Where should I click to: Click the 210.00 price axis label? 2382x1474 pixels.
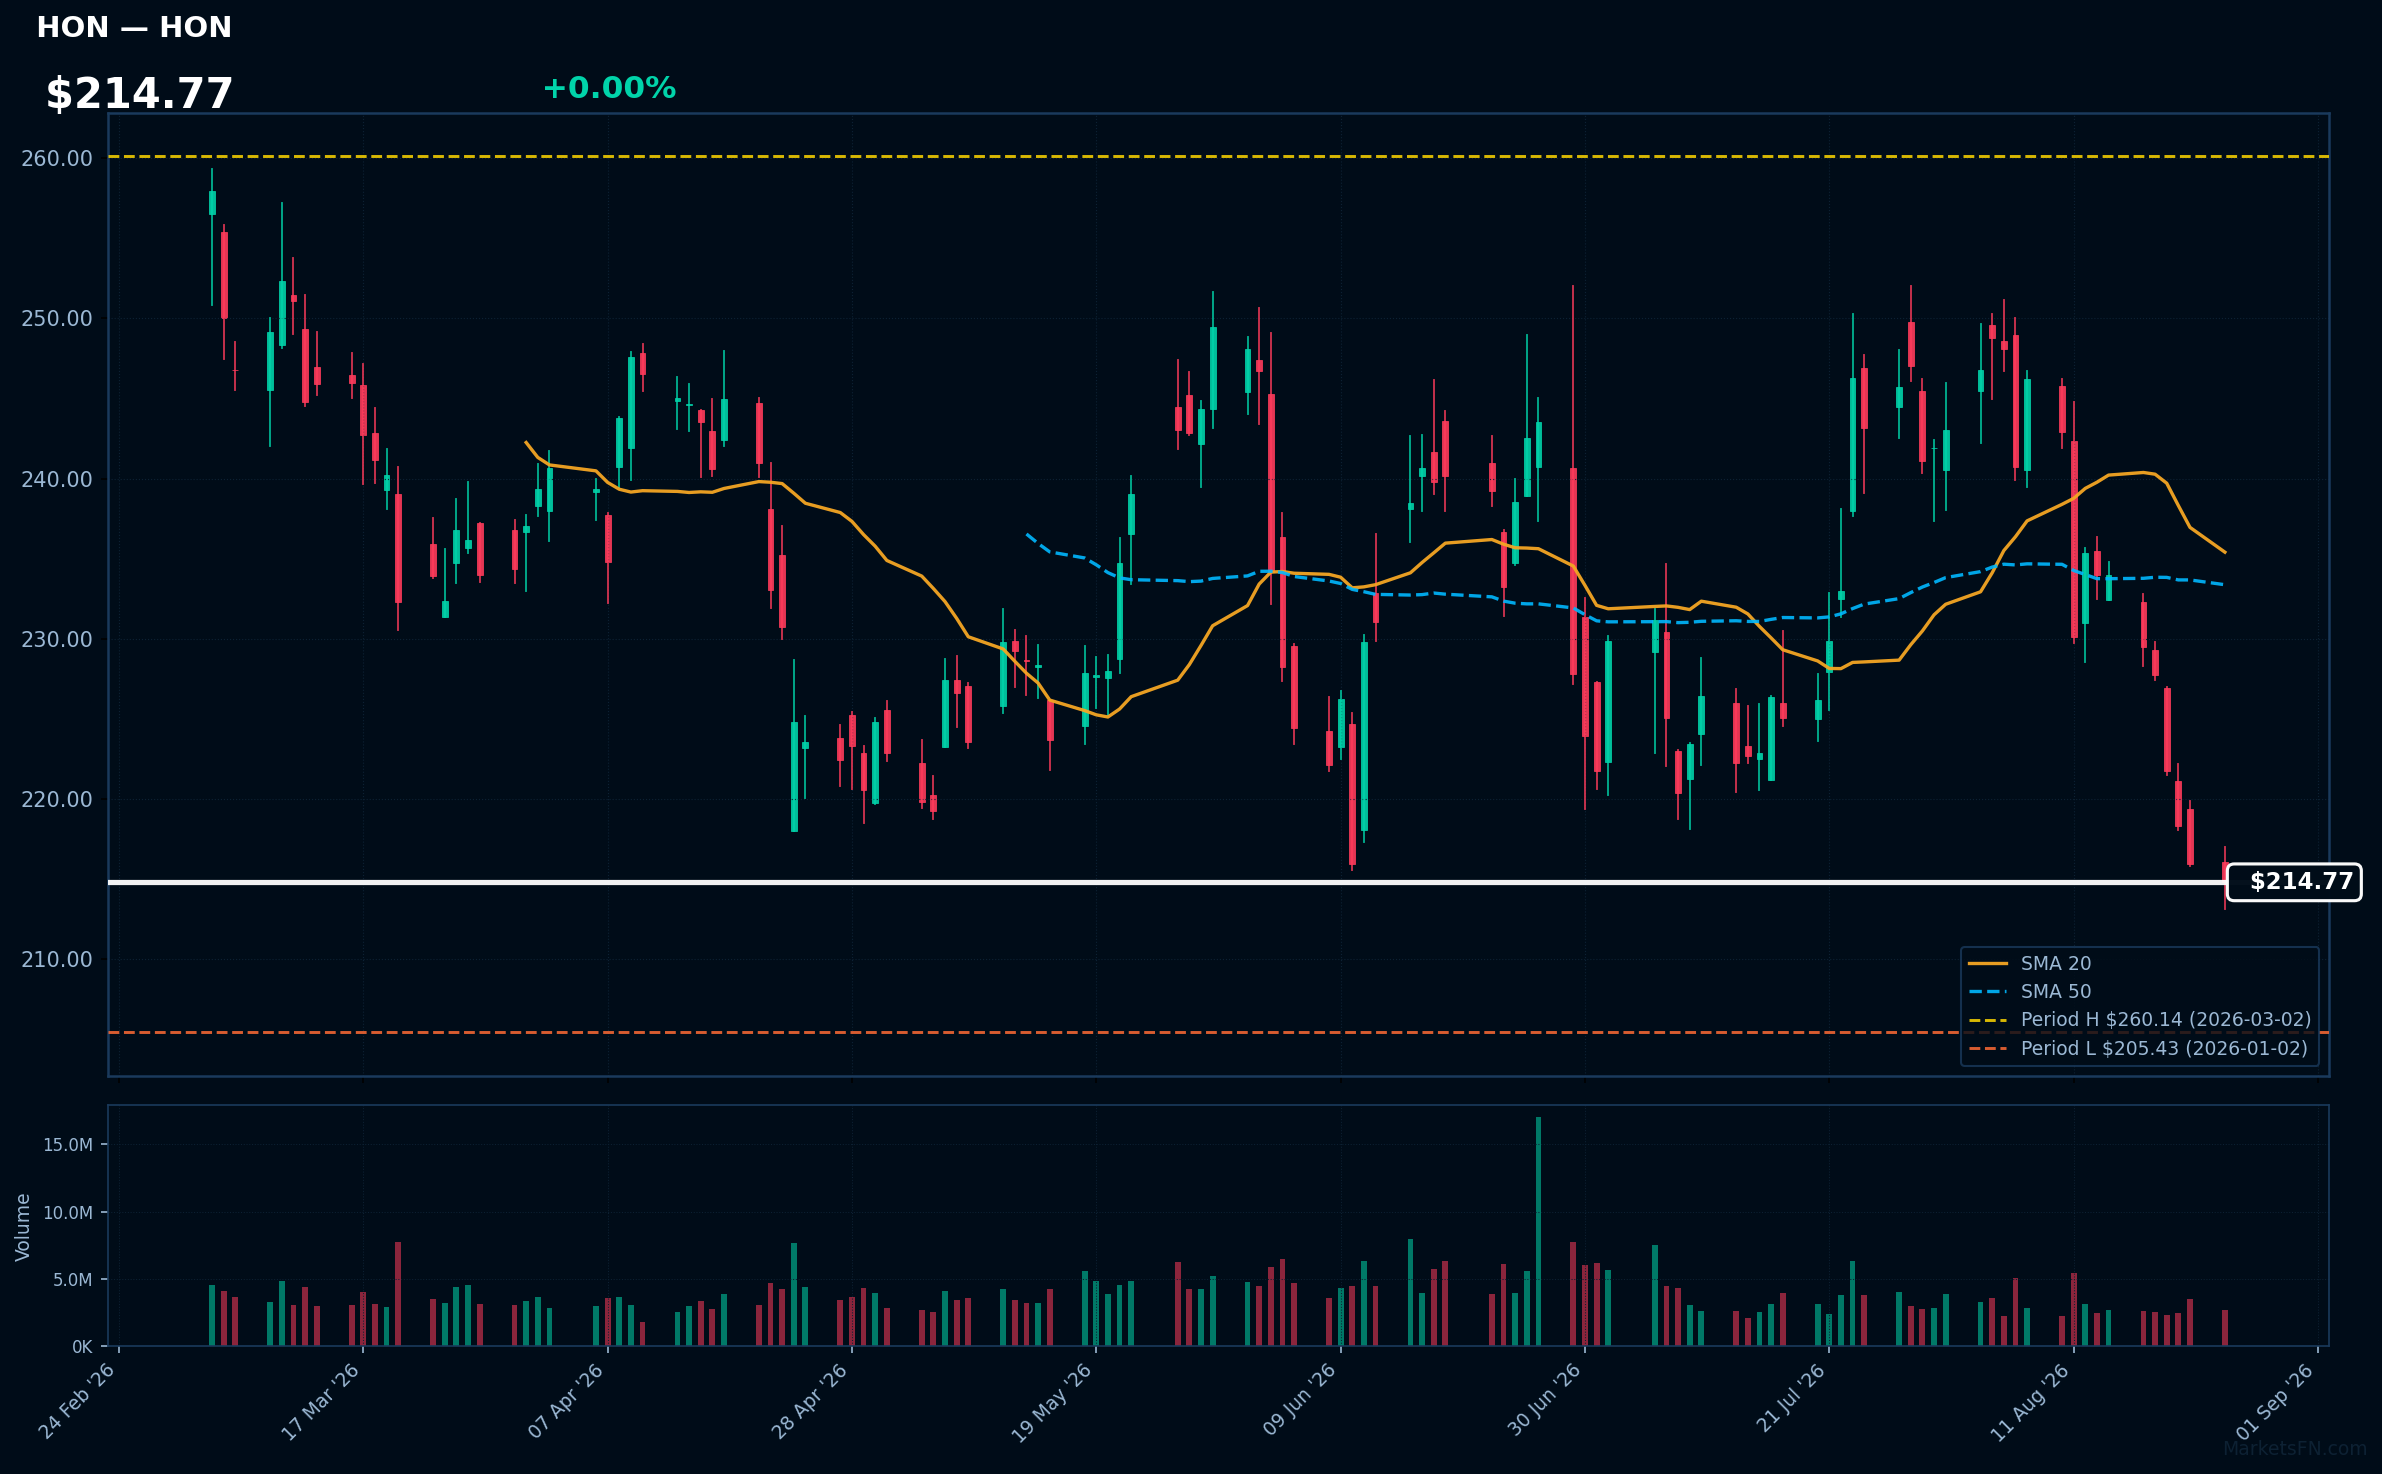57,959
